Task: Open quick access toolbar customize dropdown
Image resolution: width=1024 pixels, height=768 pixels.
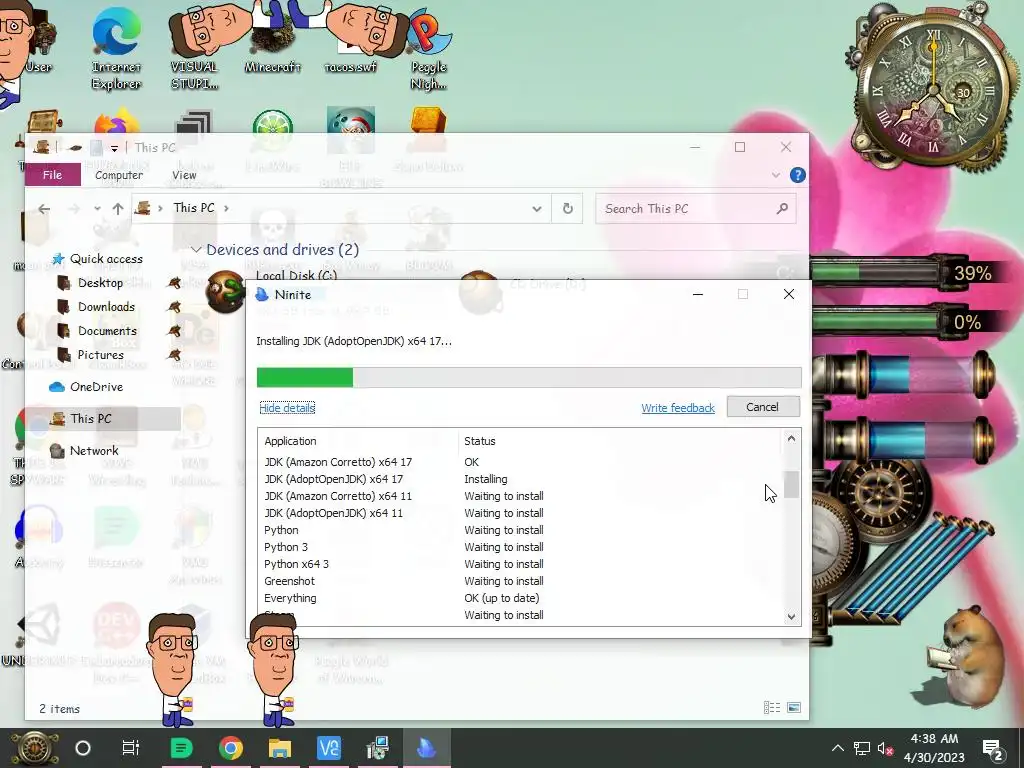Action: tap(114, 148)
